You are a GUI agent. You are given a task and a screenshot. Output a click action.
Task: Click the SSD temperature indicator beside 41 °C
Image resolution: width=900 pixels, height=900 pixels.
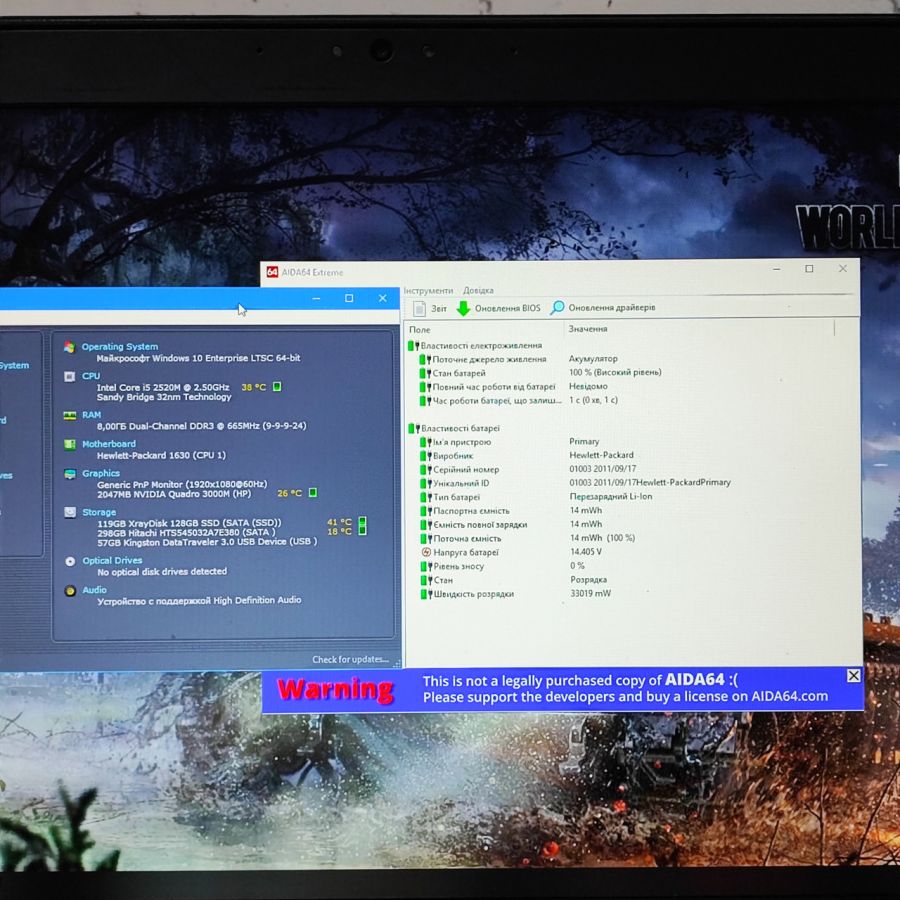pyautogui.click(x=362, y=521)
